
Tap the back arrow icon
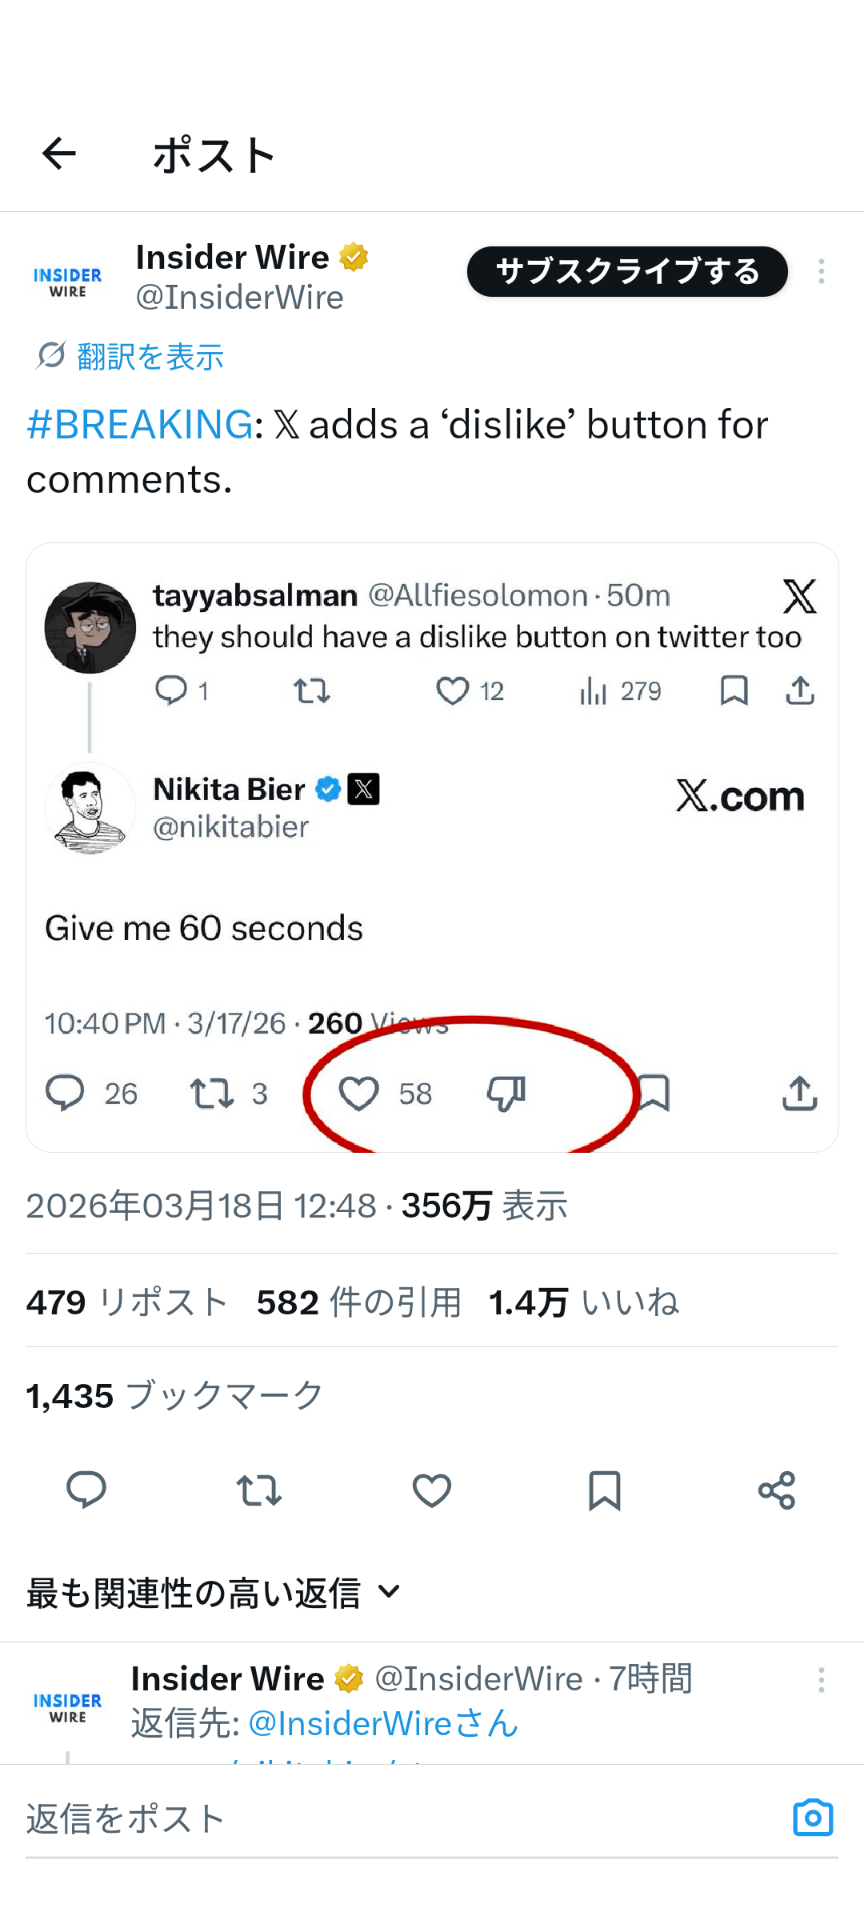point(59,154)
